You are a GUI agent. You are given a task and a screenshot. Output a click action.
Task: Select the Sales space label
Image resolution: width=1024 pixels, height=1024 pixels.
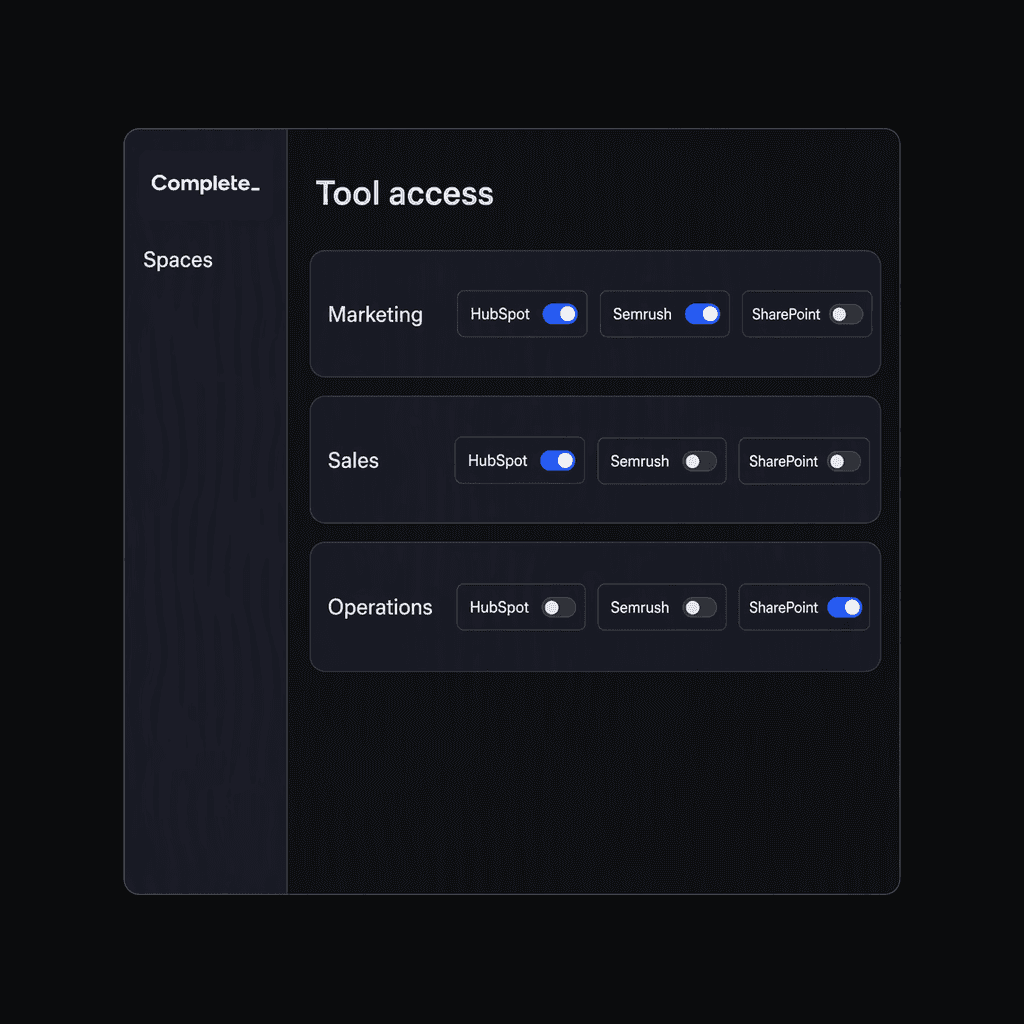click(353, 460)
